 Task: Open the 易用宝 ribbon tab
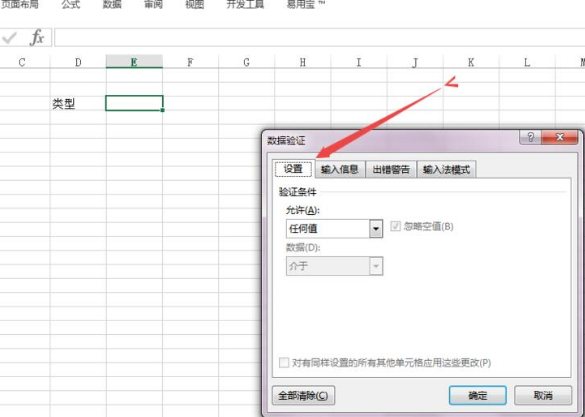(x=306, y=4)
